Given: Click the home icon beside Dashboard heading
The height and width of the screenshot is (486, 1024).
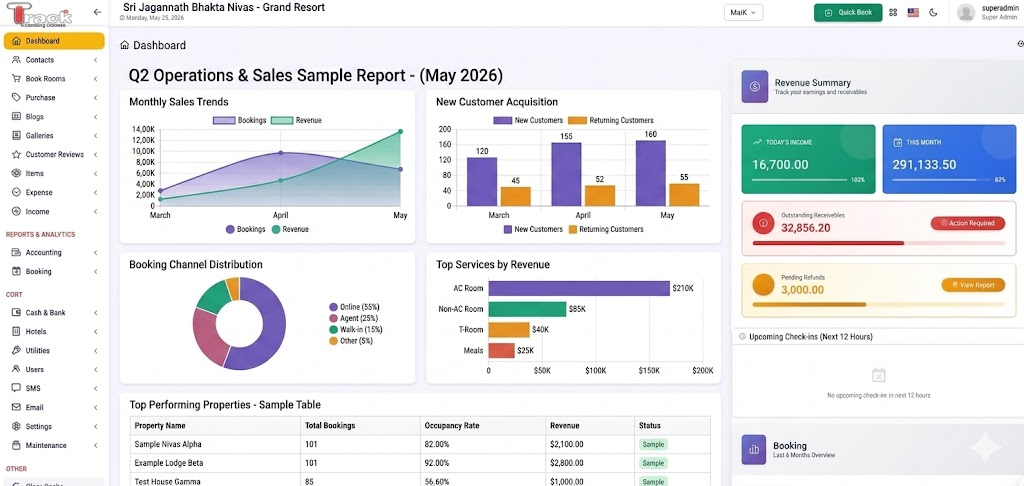Looking at the screenshot, I should coord(125,45).
